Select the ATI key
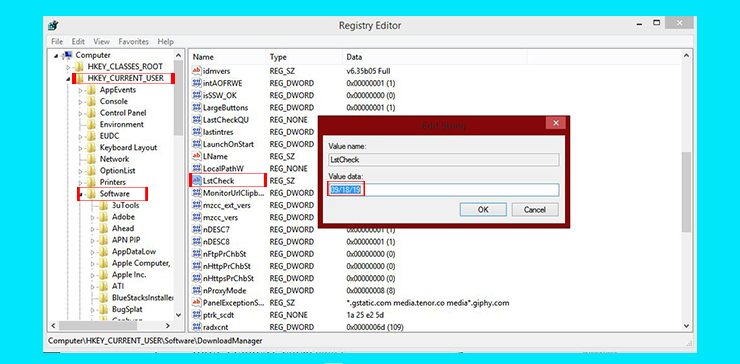 click(x=118, y=287)
